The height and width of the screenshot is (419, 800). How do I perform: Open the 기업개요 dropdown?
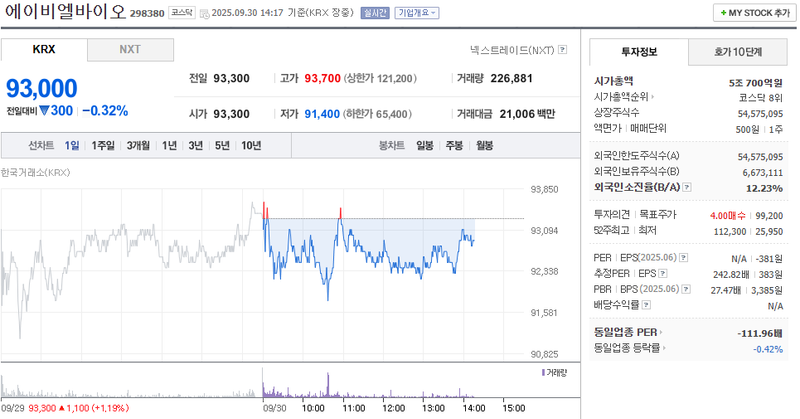[416, 14]
